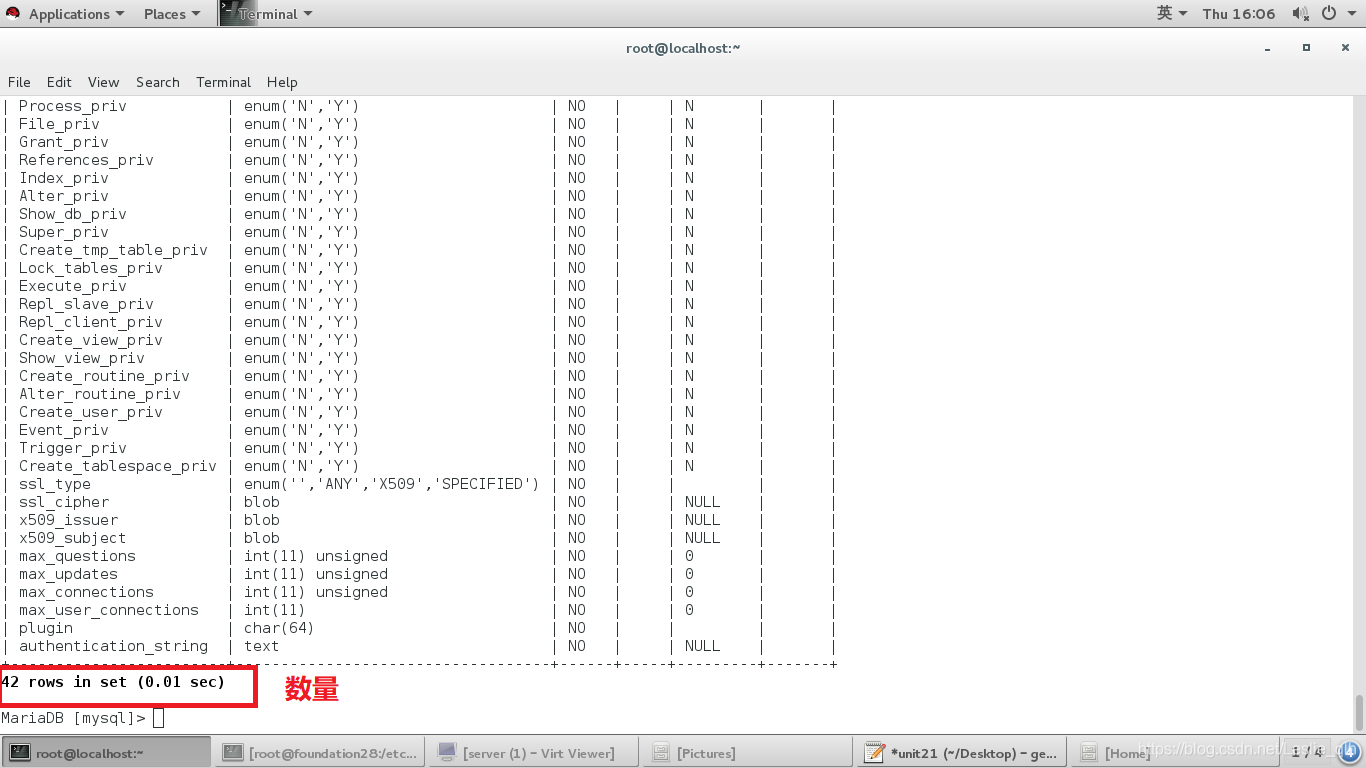The width and height of the screenshot is (1366, 768).
Task: Click the Event_priv field name
Action: point(63,430)
